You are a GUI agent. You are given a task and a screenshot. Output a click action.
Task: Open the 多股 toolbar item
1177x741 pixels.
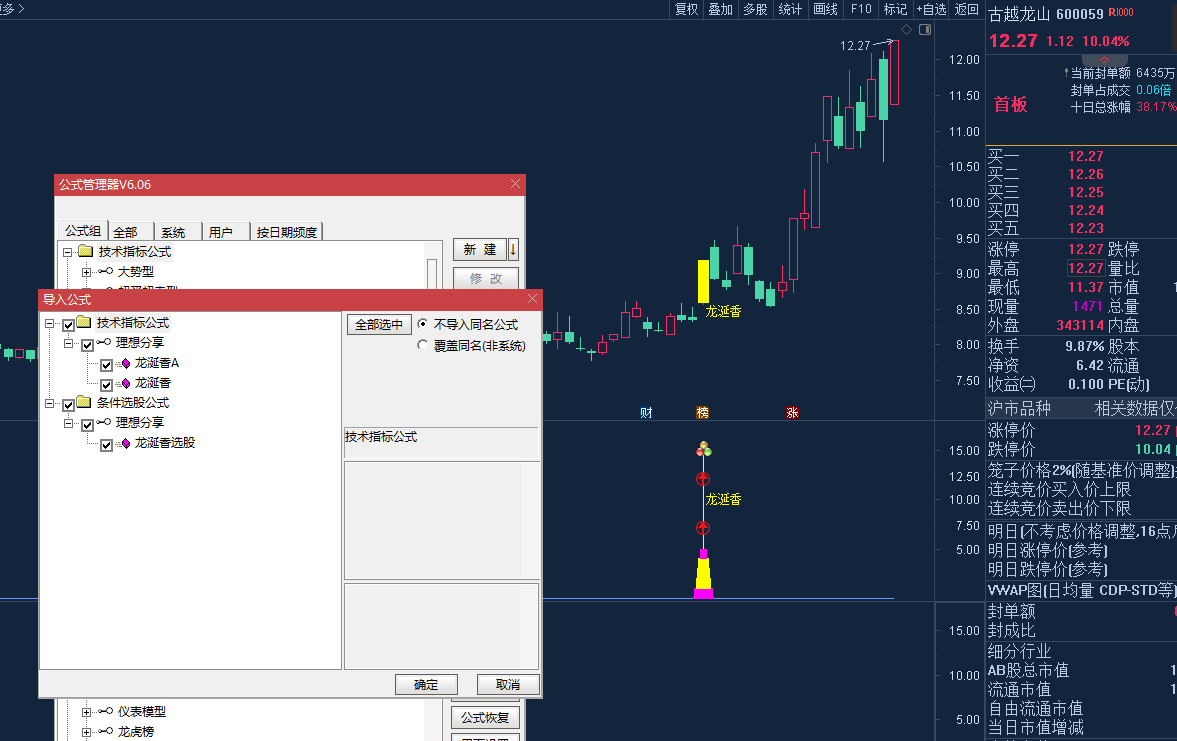click(x=755, y=9)
